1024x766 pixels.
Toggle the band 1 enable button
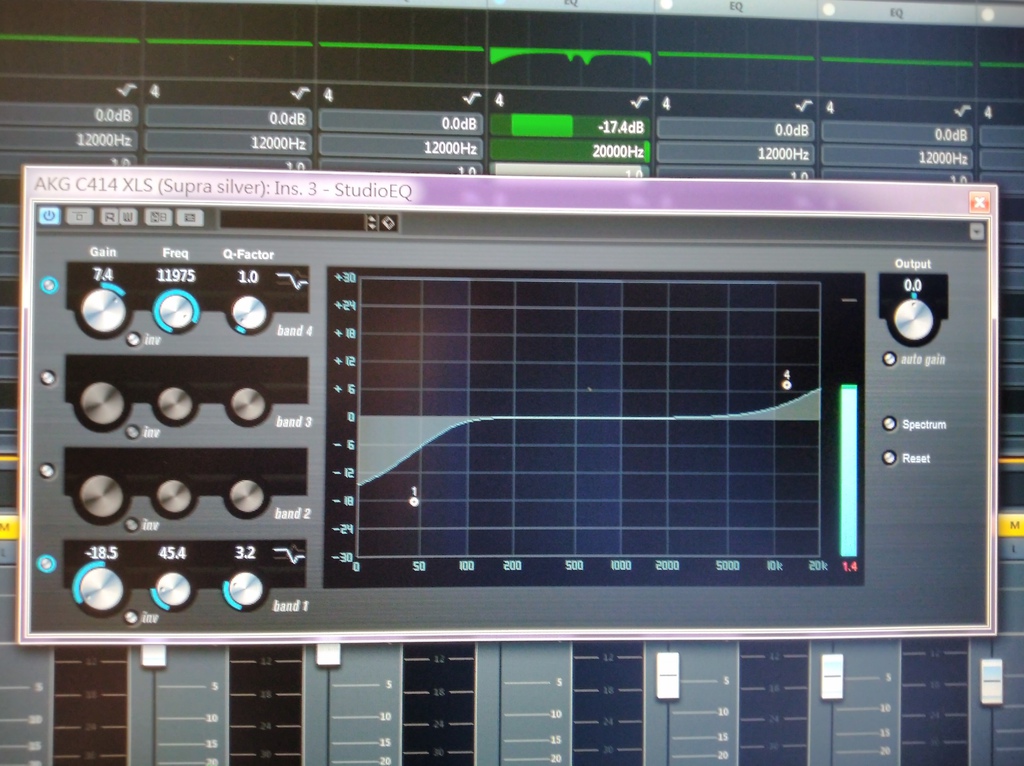click(46, 563)
